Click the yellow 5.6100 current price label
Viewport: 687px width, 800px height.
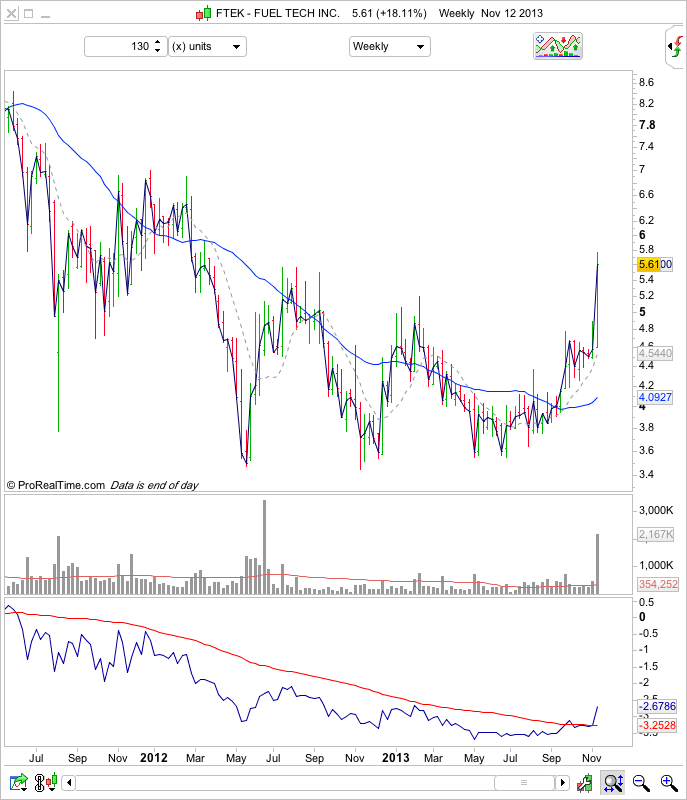click(655, 264)
